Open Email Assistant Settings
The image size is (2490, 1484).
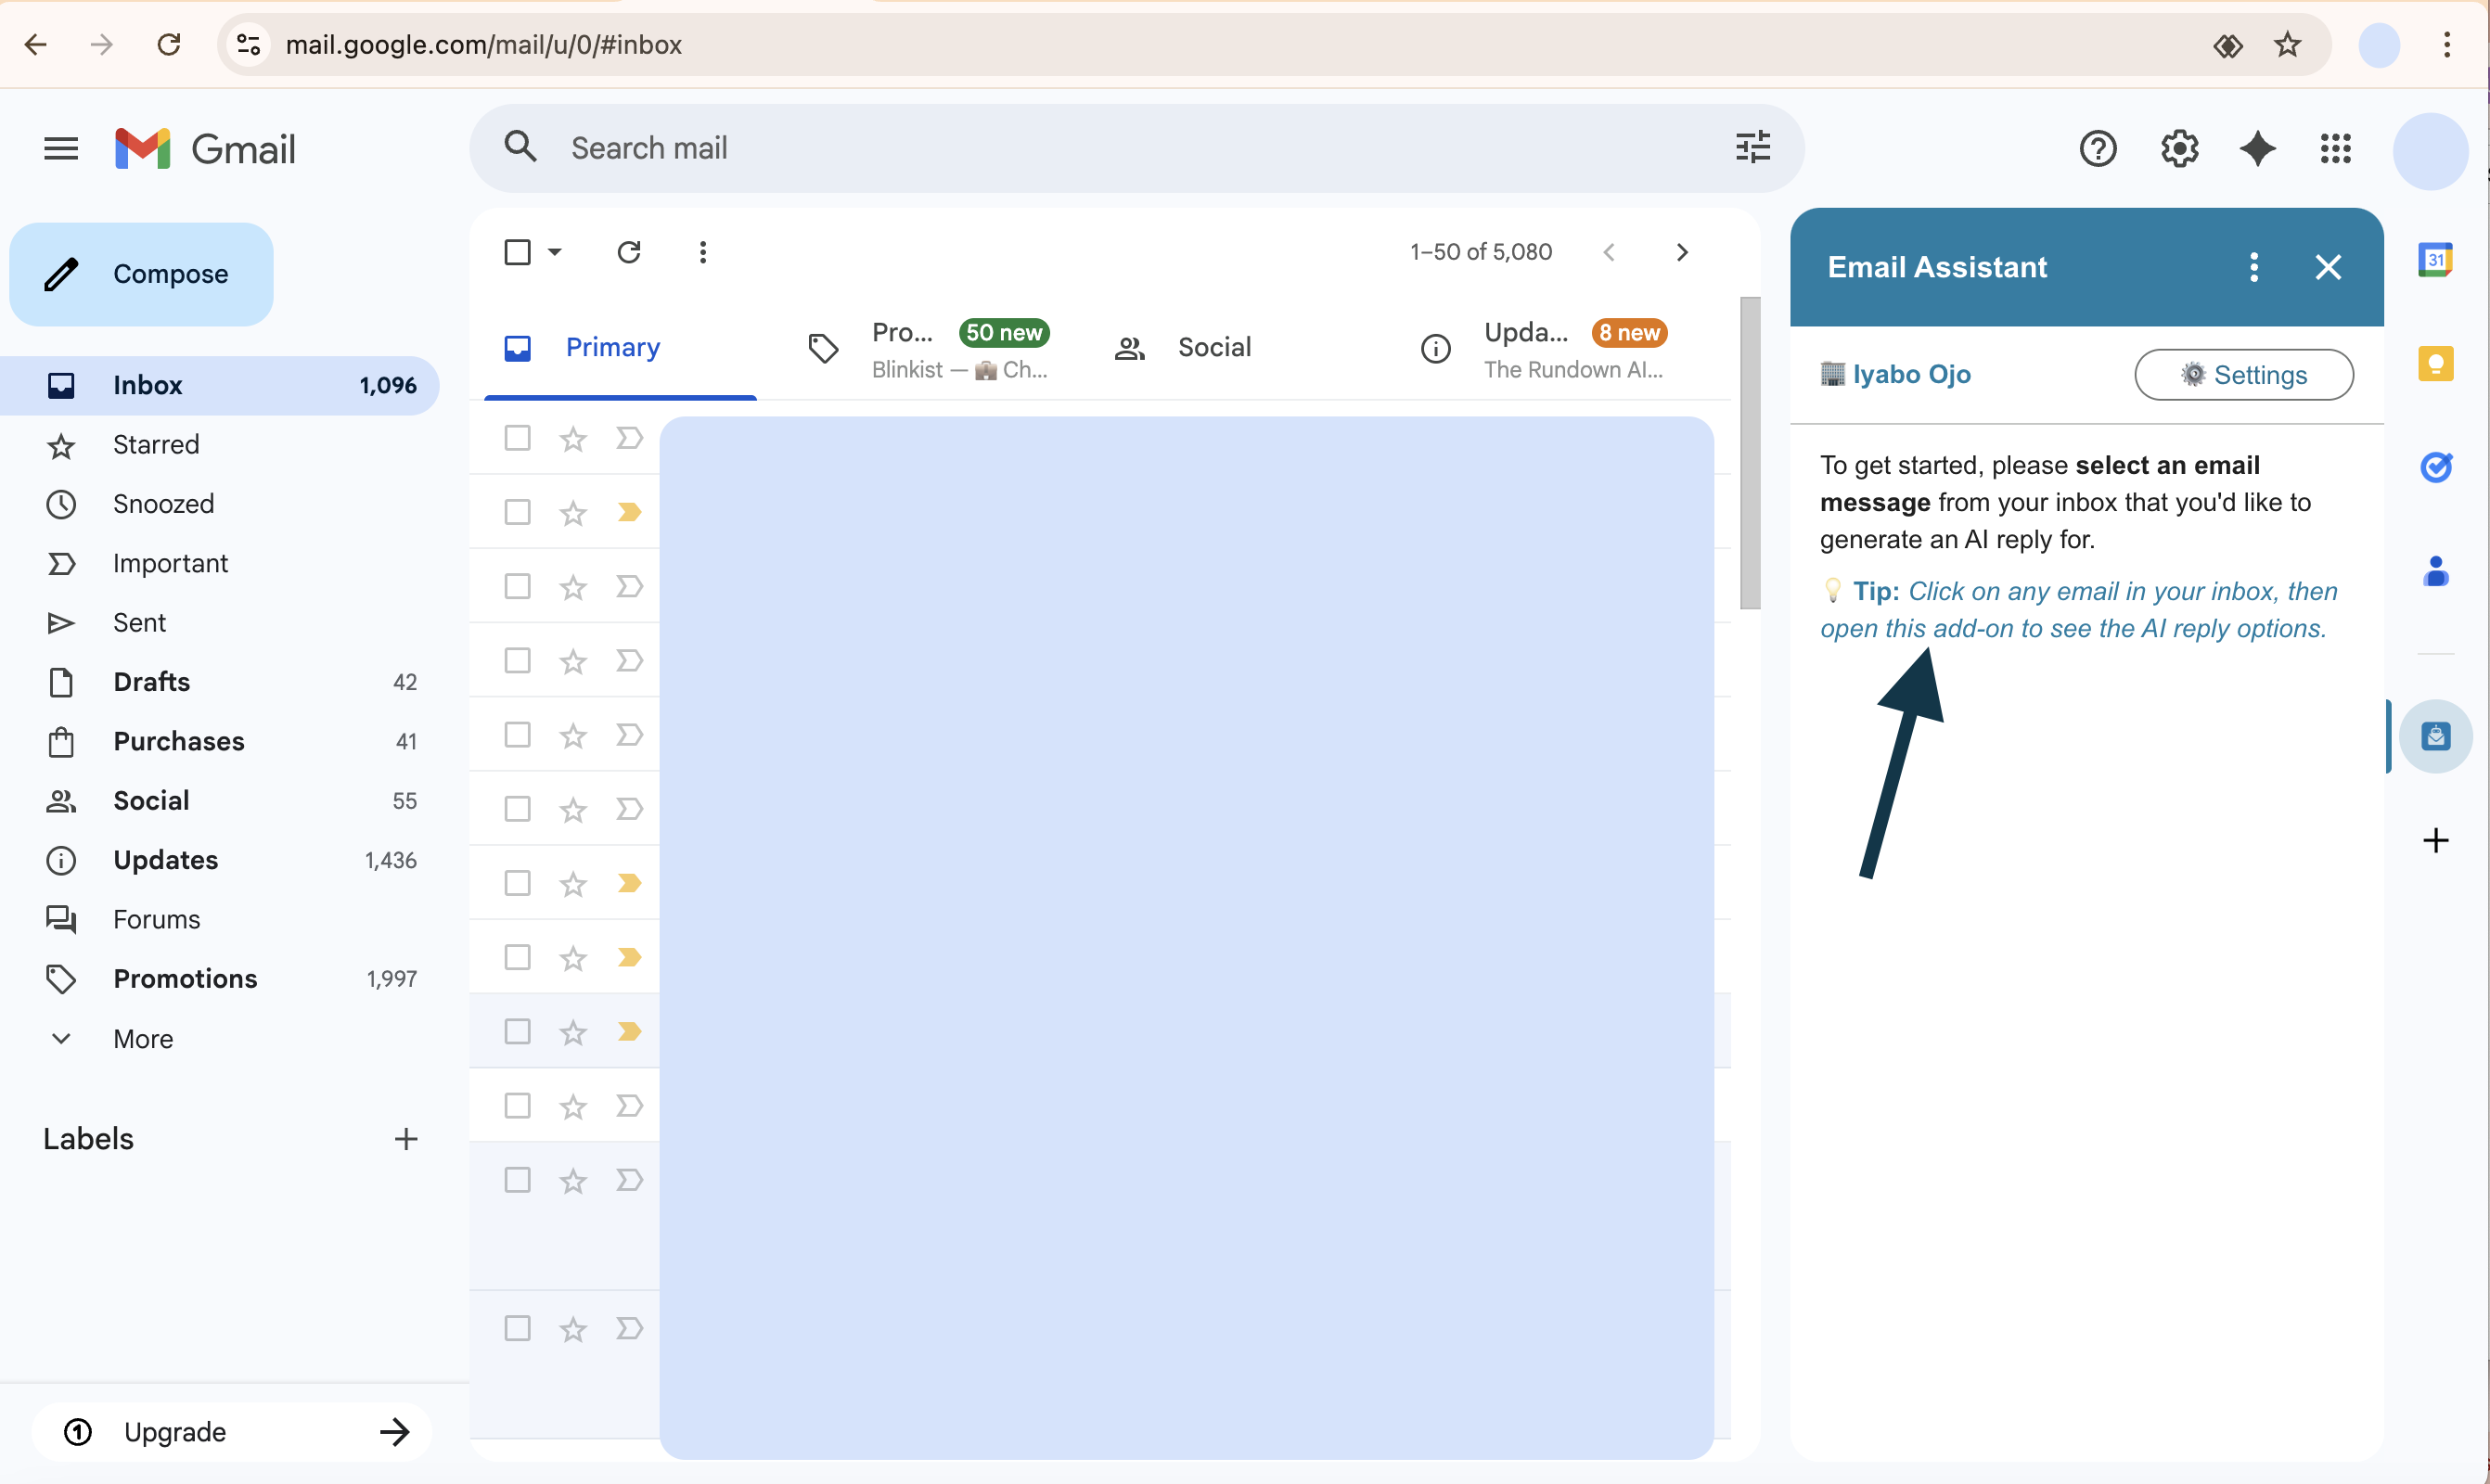(x=2243, y=374)
